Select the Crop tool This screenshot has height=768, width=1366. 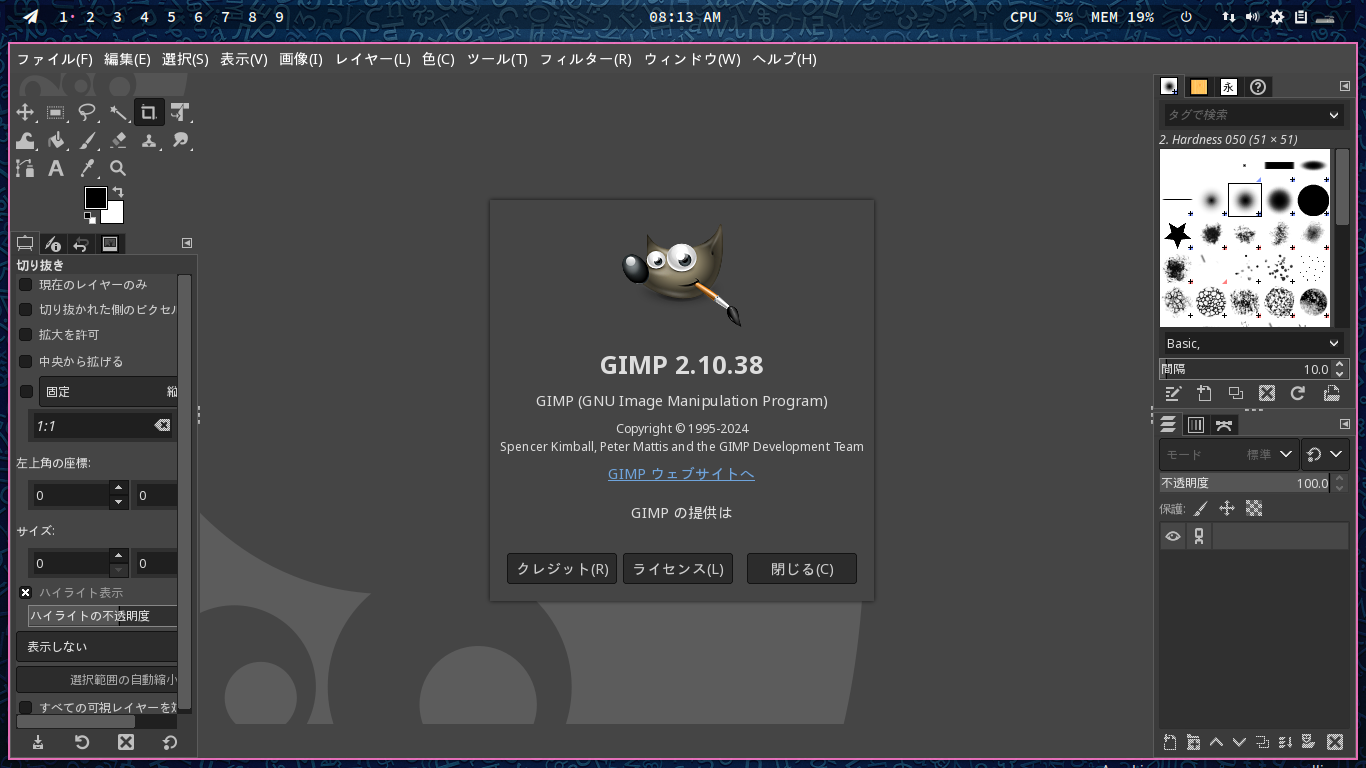pos(149,112)
